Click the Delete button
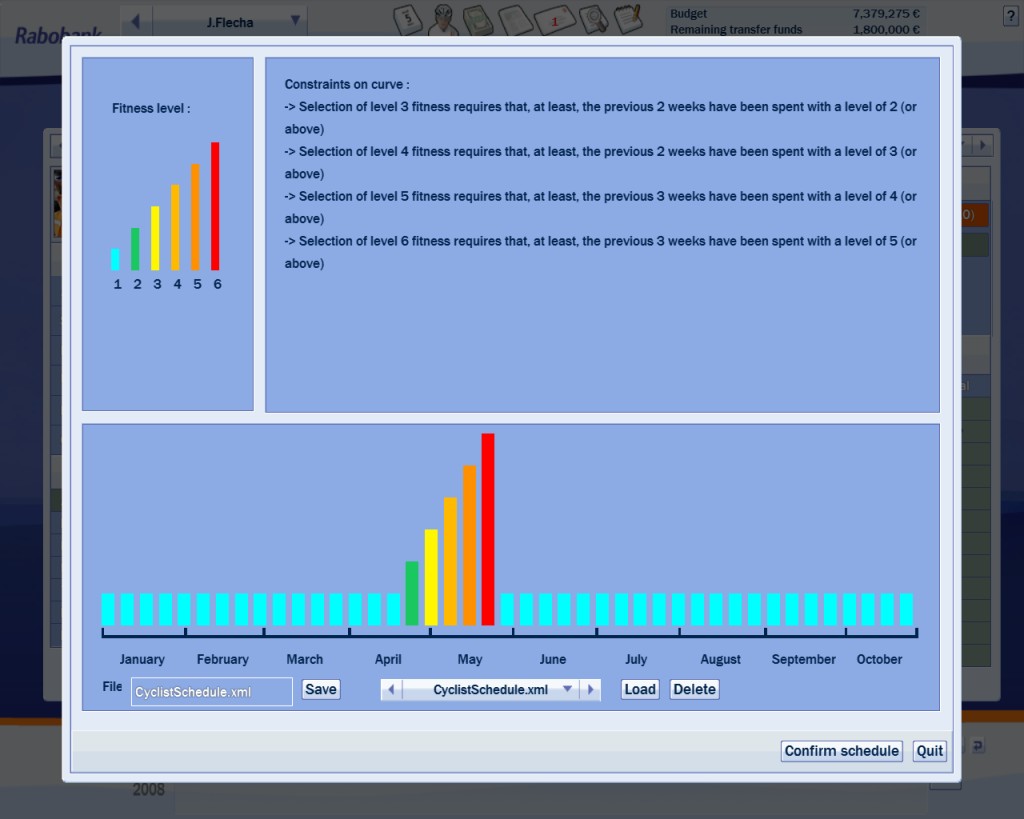The image size is (1024, 819). (x=694, y=689)
